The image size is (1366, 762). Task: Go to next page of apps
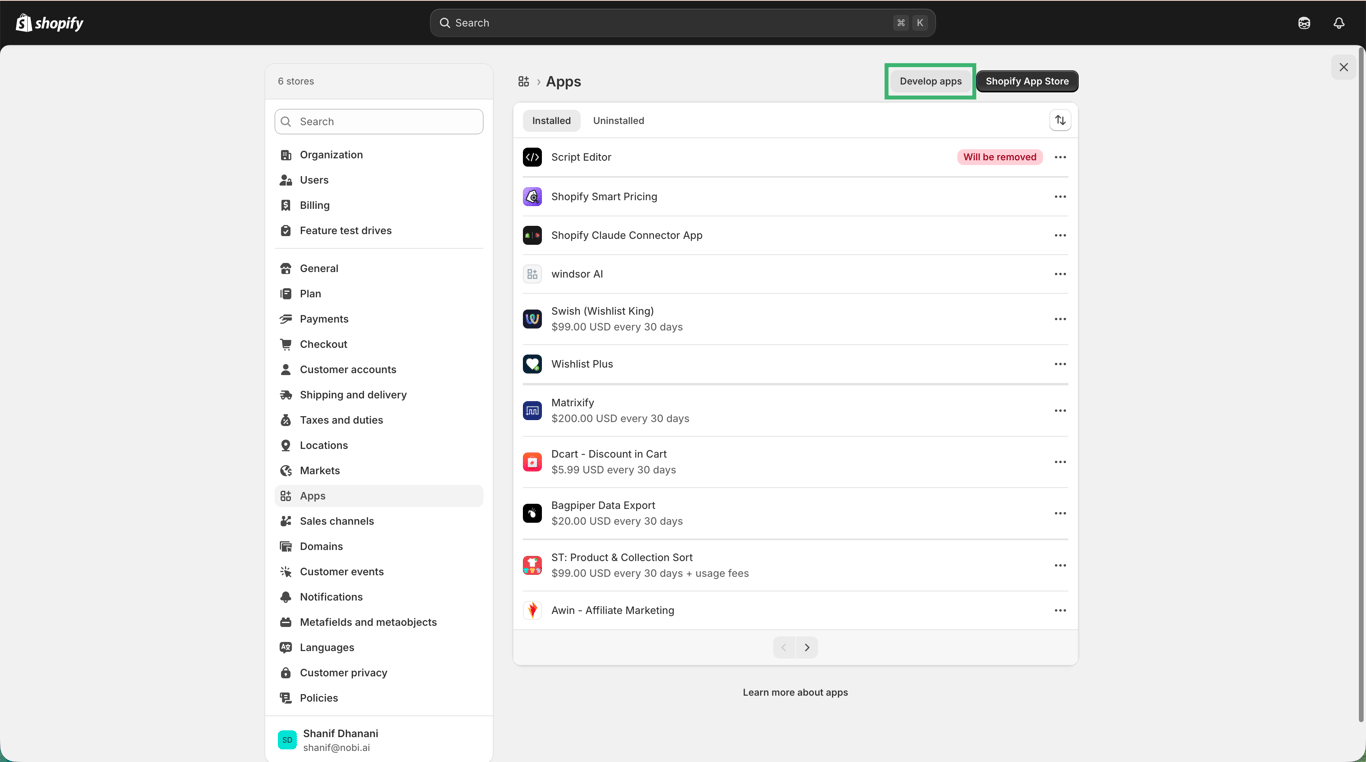(807, 648)
